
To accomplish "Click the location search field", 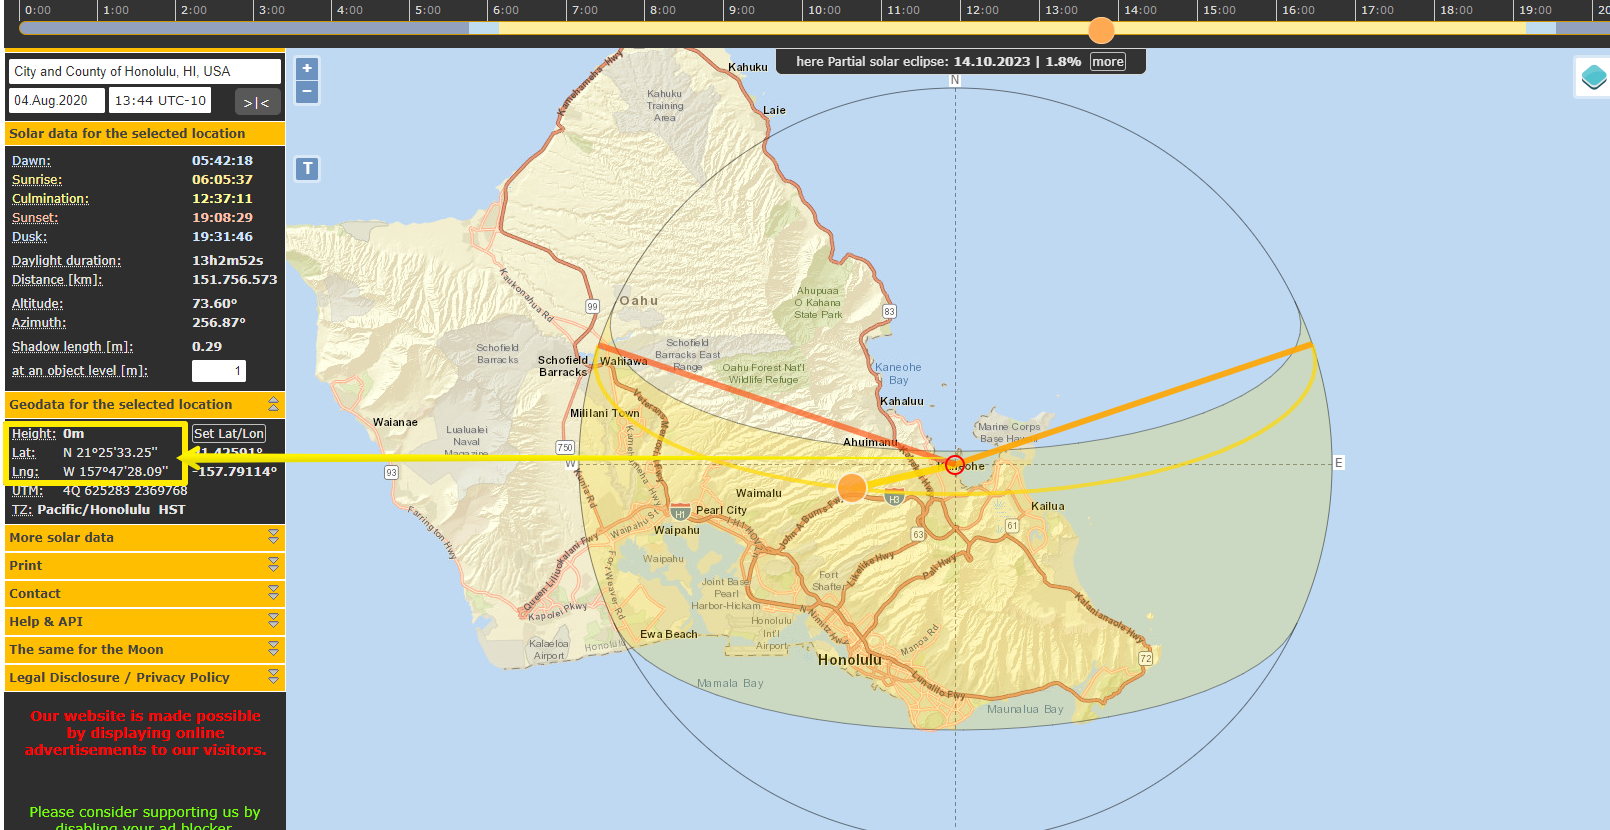I will [x=145, y=72].
